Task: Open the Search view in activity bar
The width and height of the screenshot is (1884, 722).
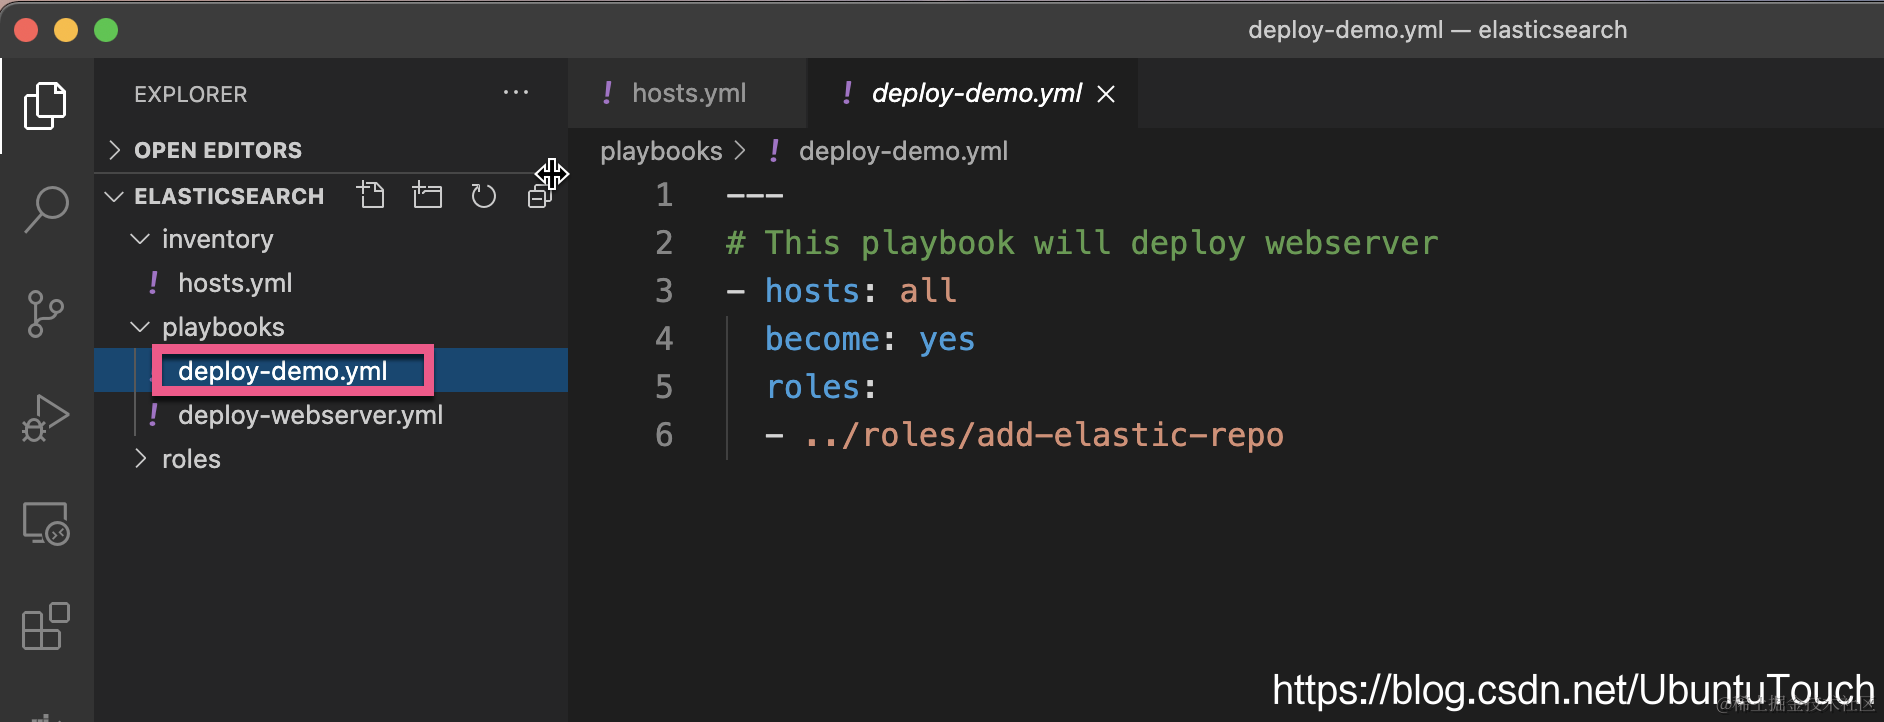Action: click(x=45, y=209)
